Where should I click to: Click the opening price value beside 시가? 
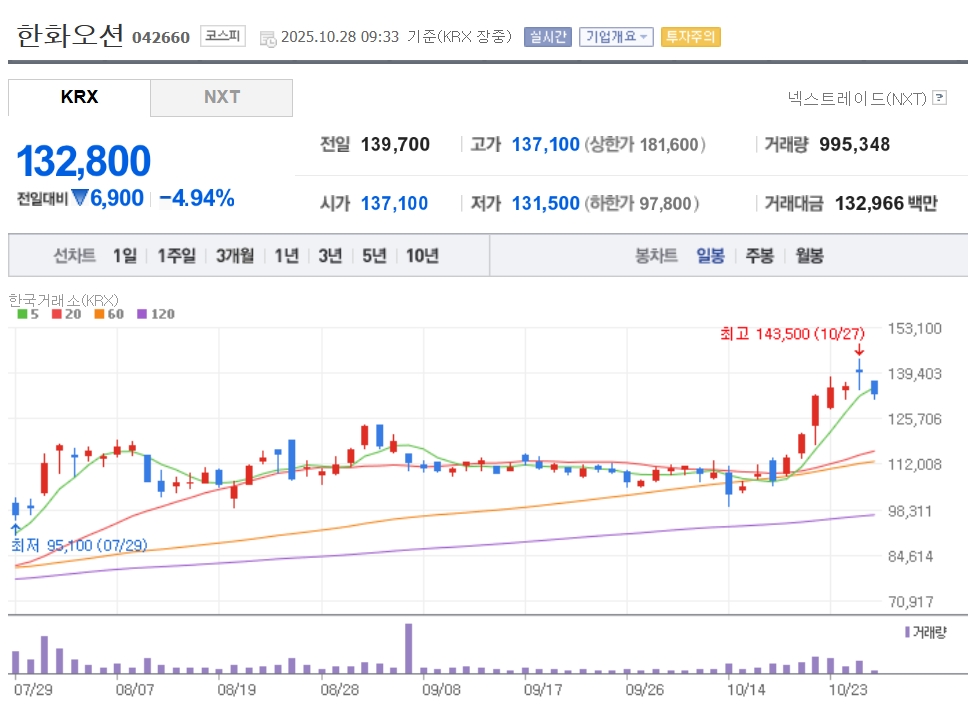pyautogui.click(x=394, y=203)
